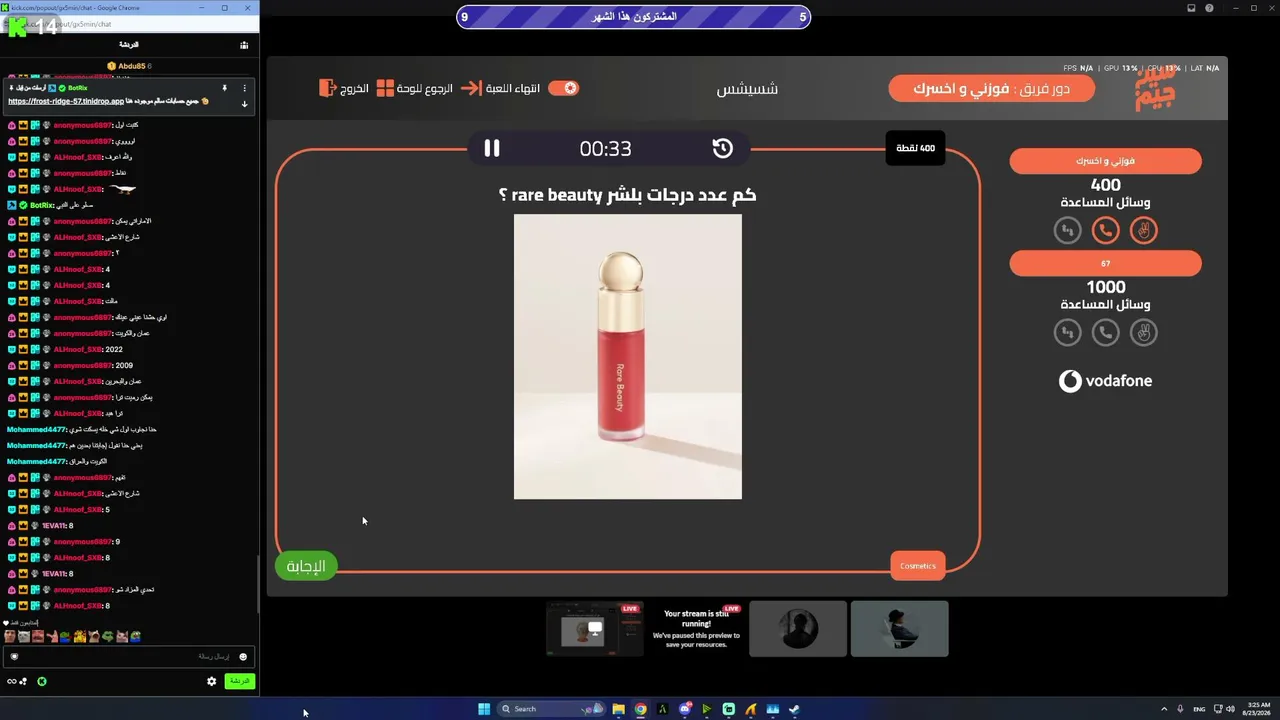Insert the first face emote from quick emotes
Viewport: 1280px width, 720px height.
[10, 636]
